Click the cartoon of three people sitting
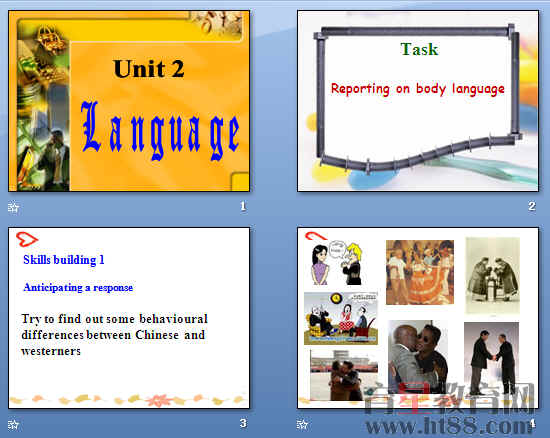550x438 pixels. click(x=341, y=318)
